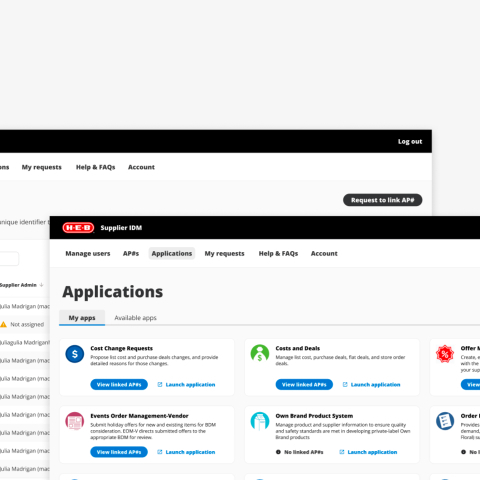
Task: Click the red percent offer icon
Action: [x=445, y=354]
